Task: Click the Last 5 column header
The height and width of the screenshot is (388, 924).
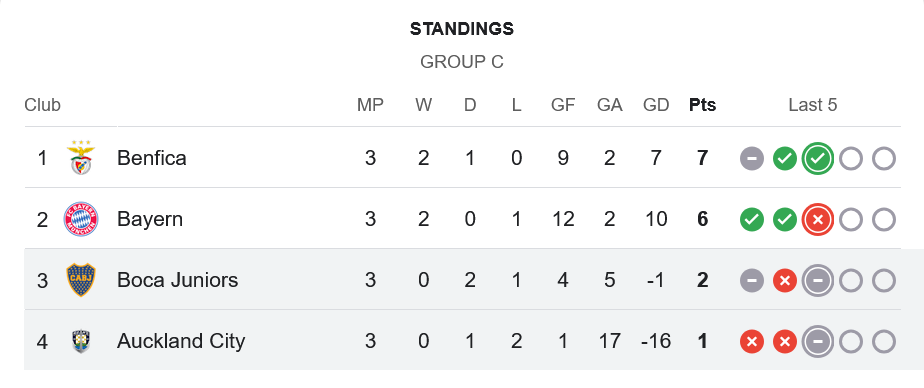Action: tap(813, 105)
